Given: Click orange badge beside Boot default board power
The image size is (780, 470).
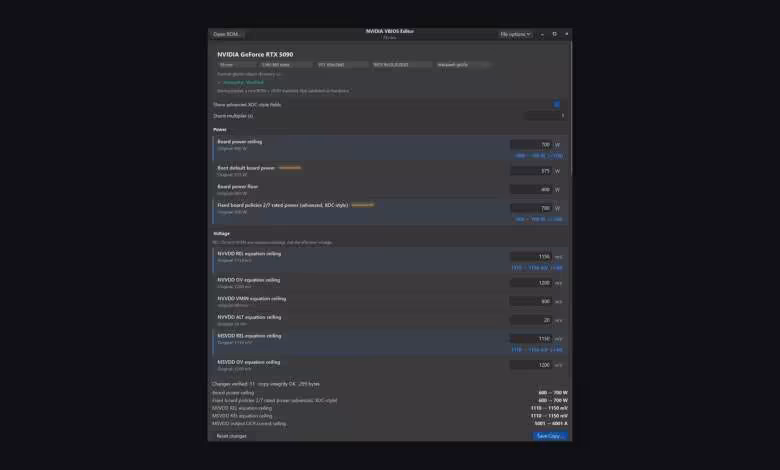Looking at the screenshot, I should pos(290,168).
